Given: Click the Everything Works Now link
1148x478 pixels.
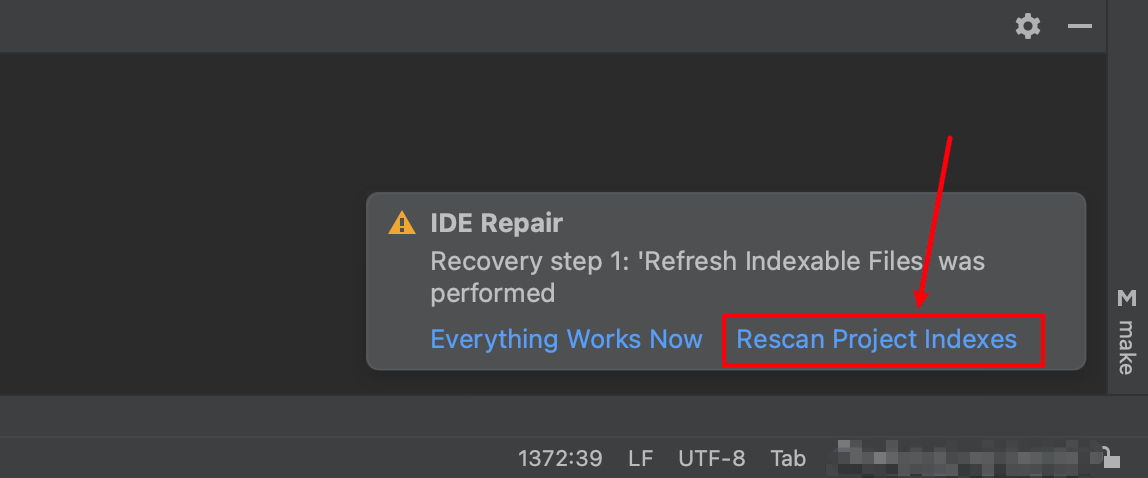Looking at the screenshot, I should (x=566, y=339).
